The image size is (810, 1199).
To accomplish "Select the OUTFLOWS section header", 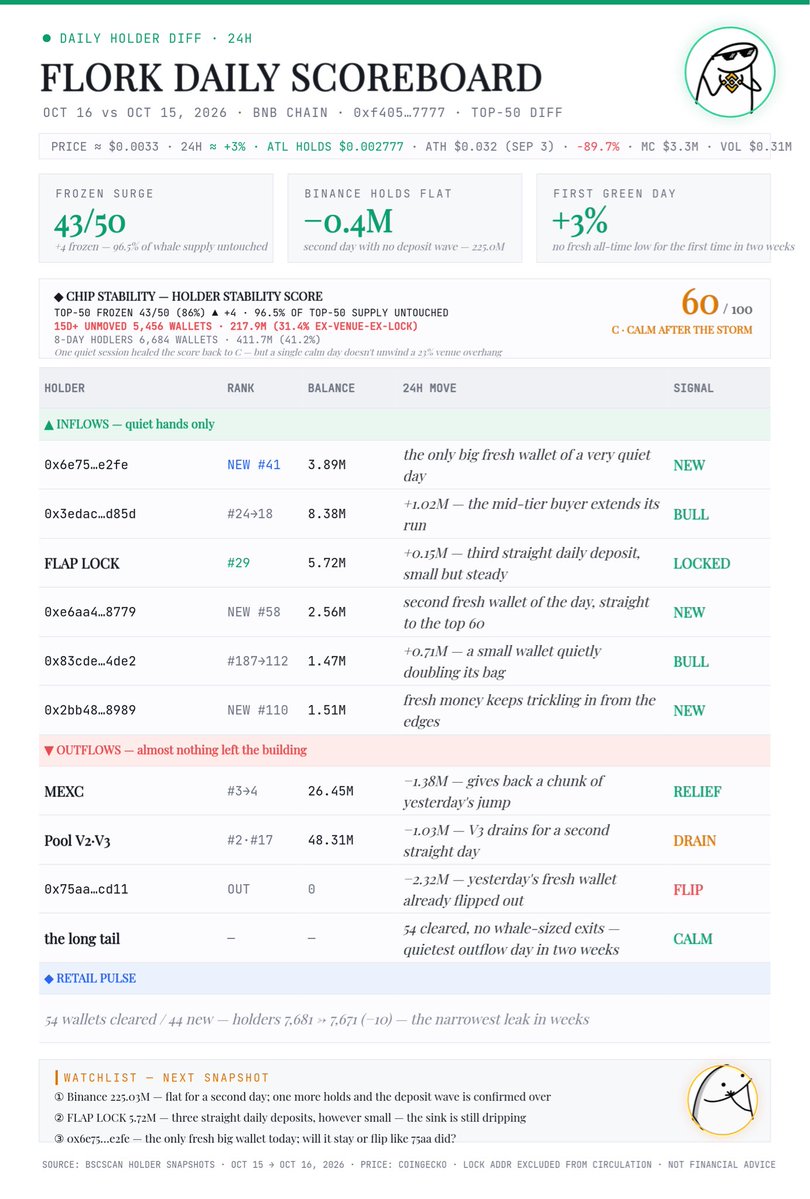I will pos(405,750).
